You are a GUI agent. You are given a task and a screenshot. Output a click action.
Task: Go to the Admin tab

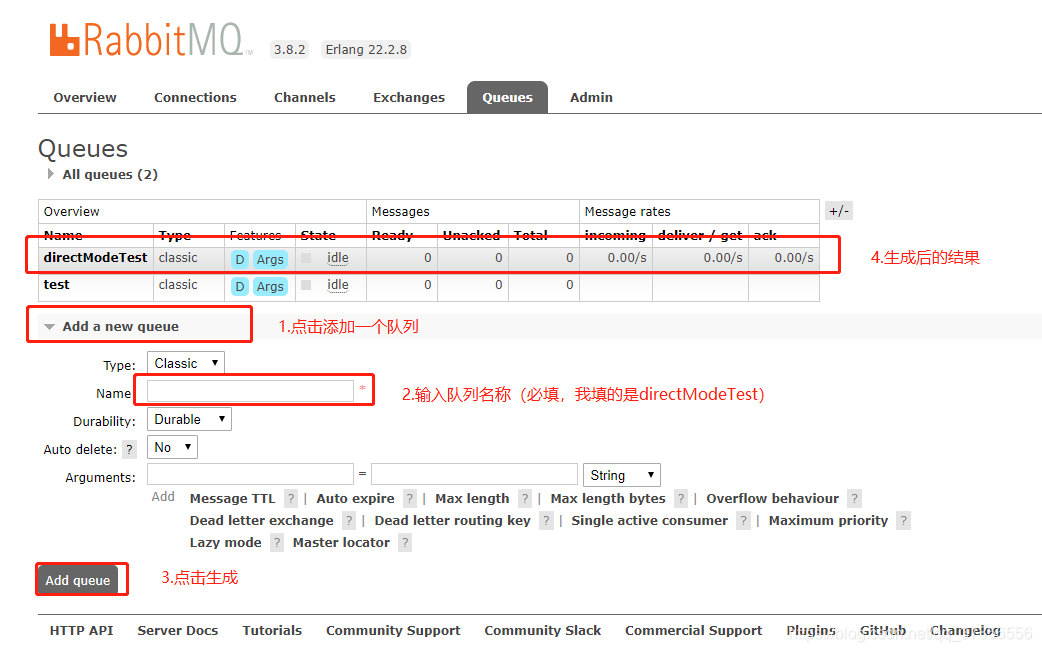591,98
